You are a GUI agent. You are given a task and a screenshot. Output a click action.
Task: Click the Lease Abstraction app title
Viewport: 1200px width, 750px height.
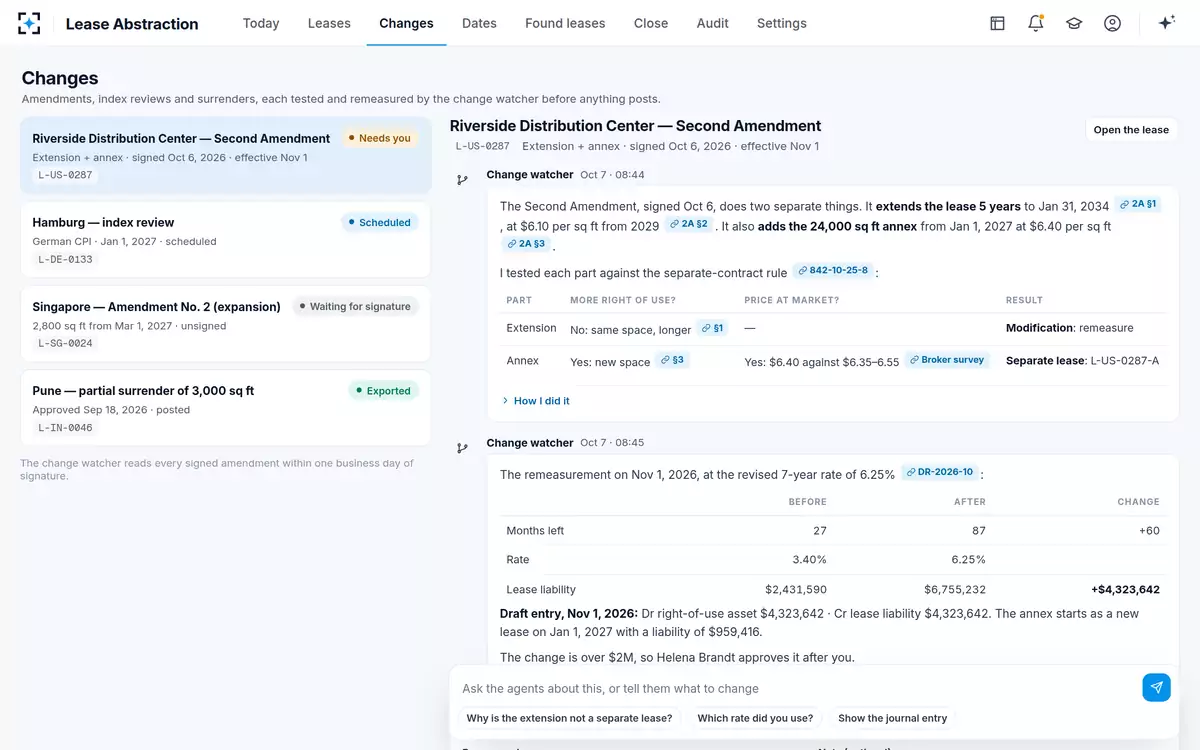(132, 24)
